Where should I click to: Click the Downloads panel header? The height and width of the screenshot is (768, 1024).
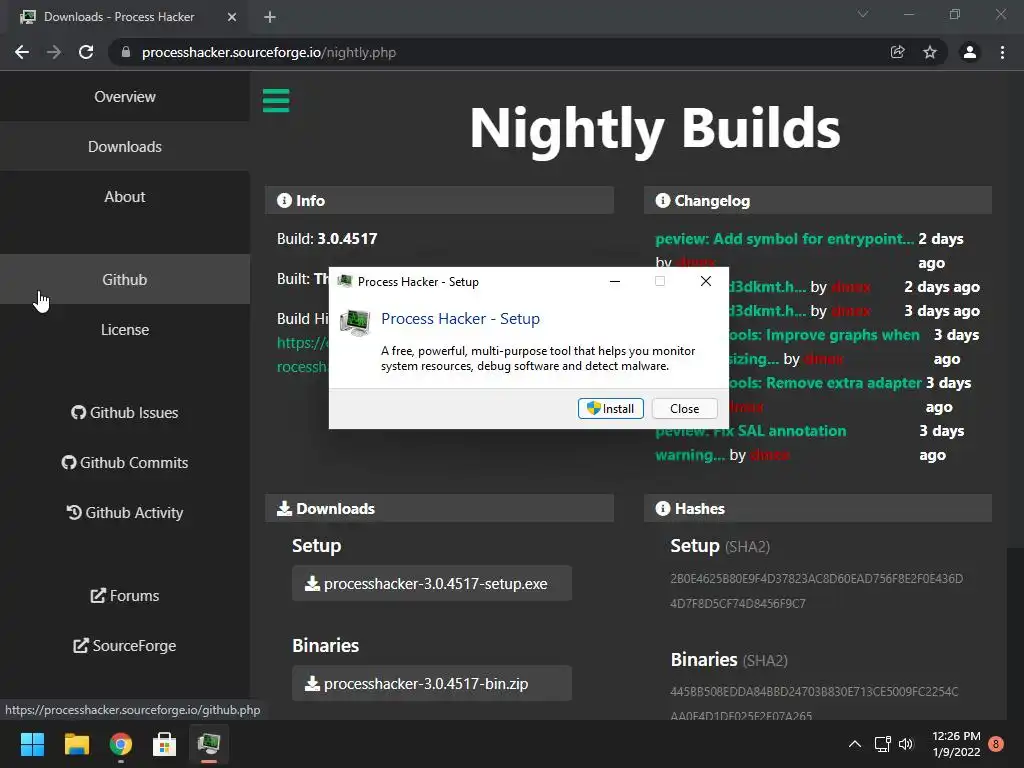pyautogui.click(x=439, y=508)
